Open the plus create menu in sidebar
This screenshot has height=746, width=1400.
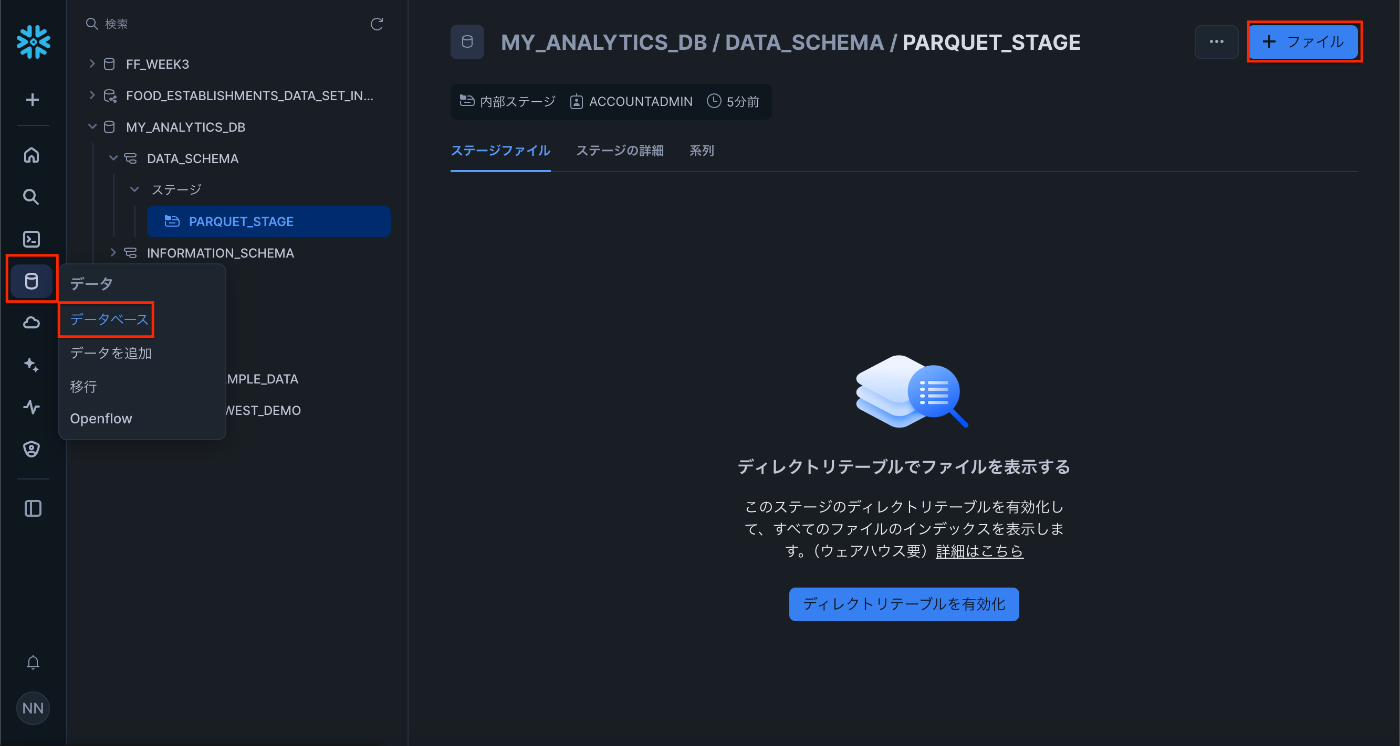(32, 100)
